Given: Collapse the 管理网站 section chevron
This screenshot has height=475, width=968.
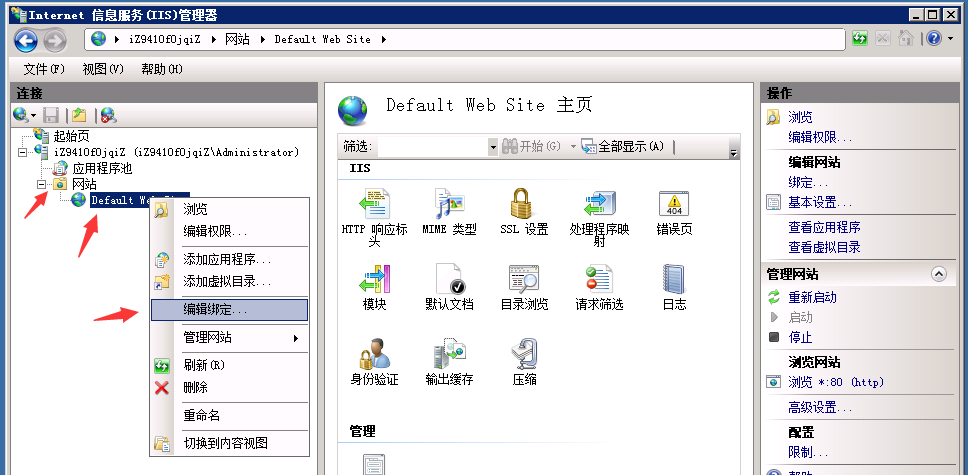Looking at the screenshot, I should click(938, 274).
